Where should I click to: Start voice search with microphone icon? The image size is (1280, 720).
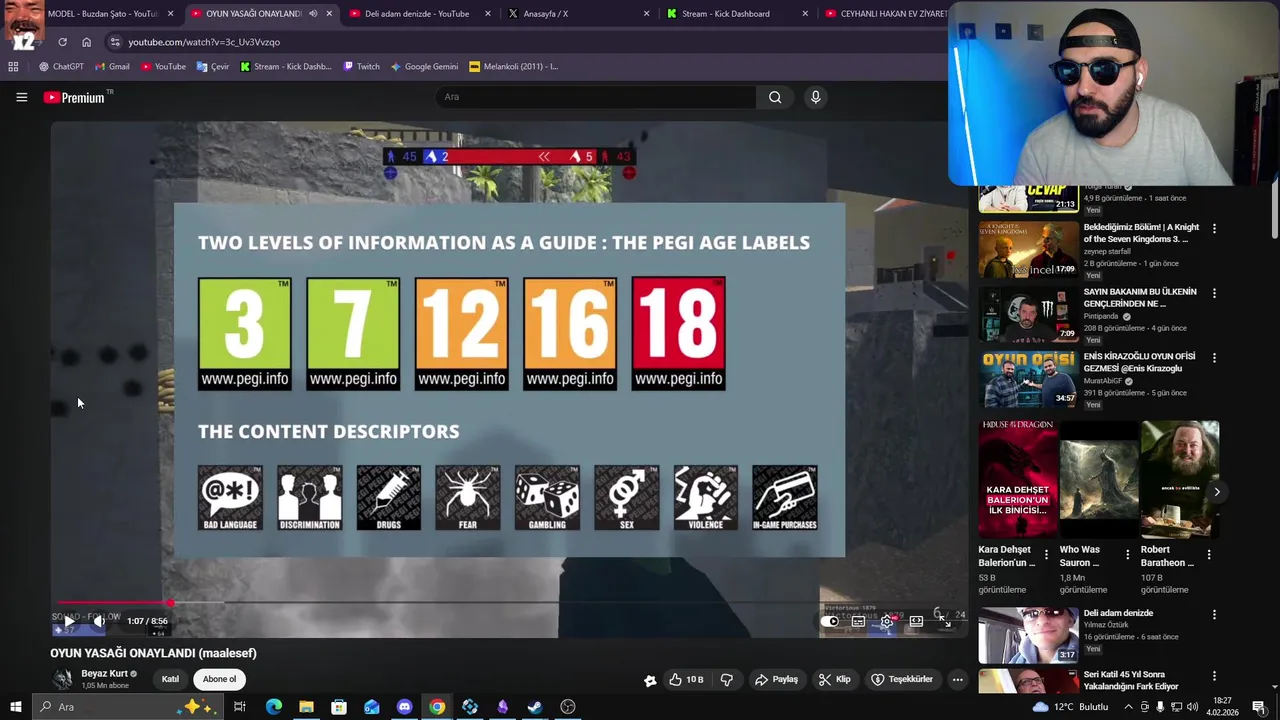pyautogui.click(x=815, y=97)
